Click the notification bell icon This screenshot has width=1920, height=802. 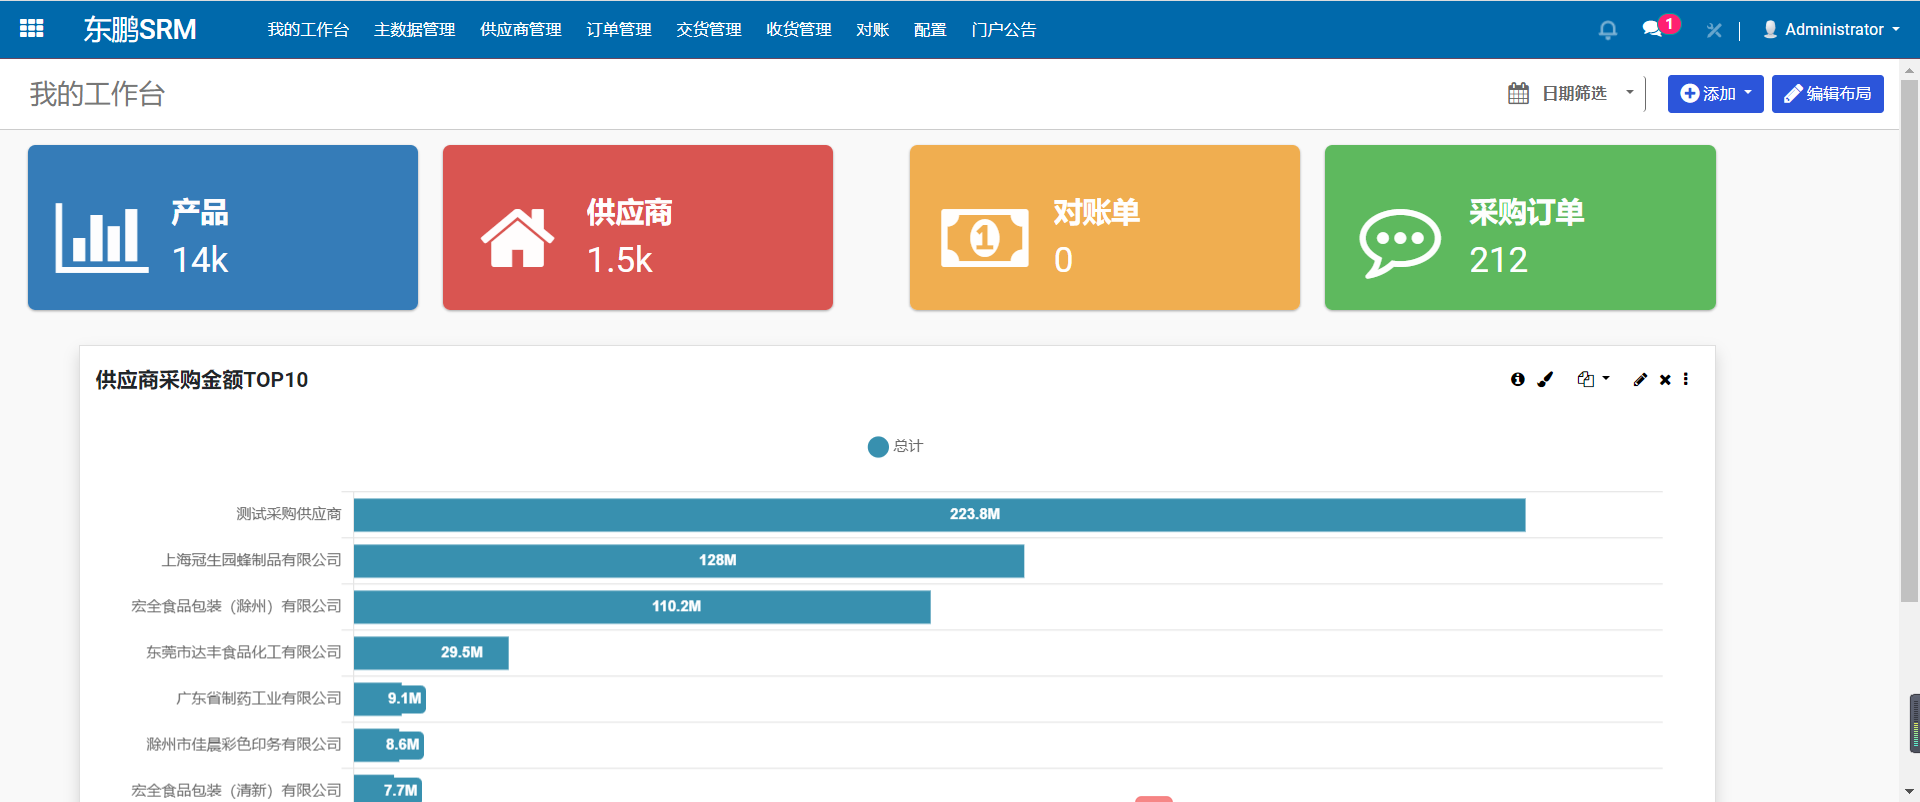(1607, 30)
